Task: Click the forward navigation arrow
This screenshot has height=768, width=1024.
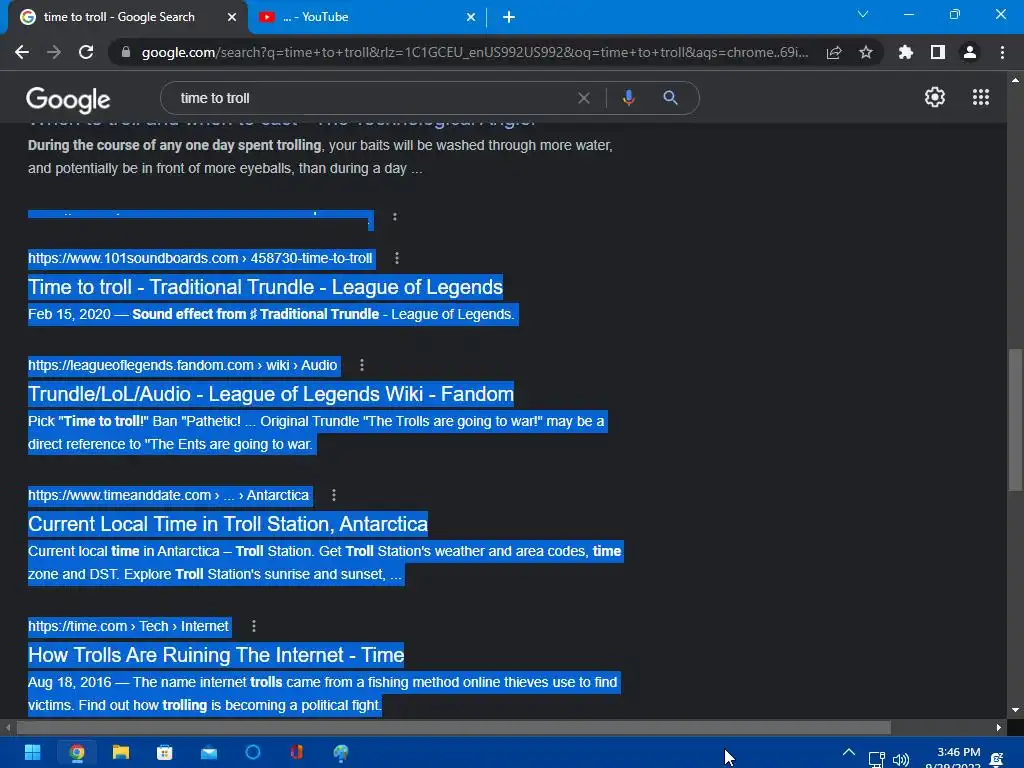Action: 54,52
